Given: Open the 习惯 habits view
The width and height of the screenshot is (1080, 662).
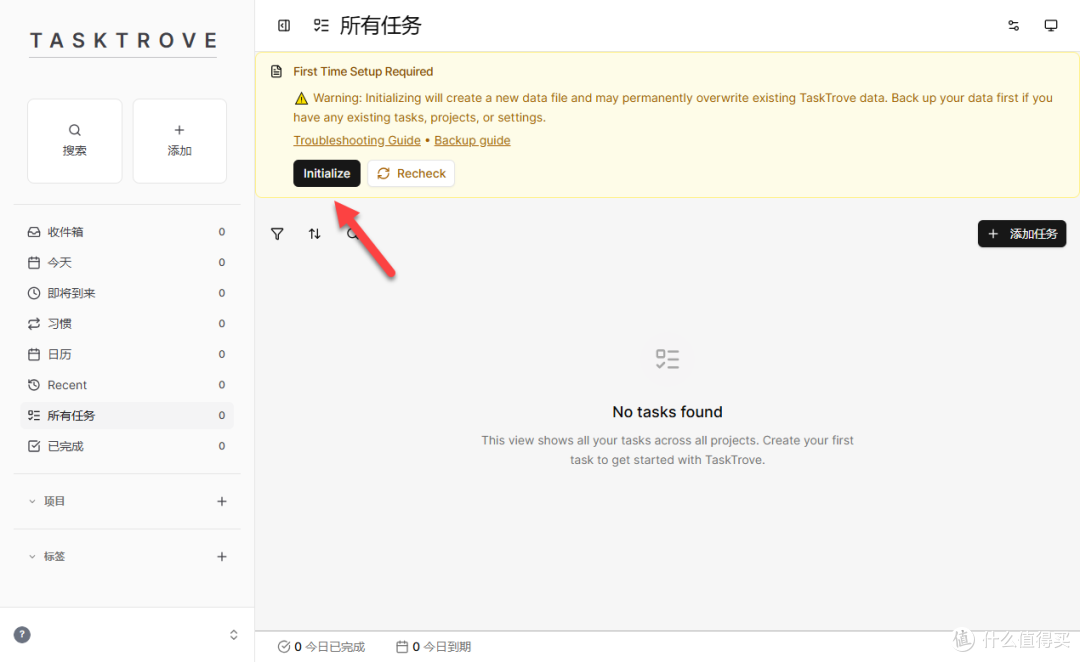Looking at the screenshot, I should (127, 324).
